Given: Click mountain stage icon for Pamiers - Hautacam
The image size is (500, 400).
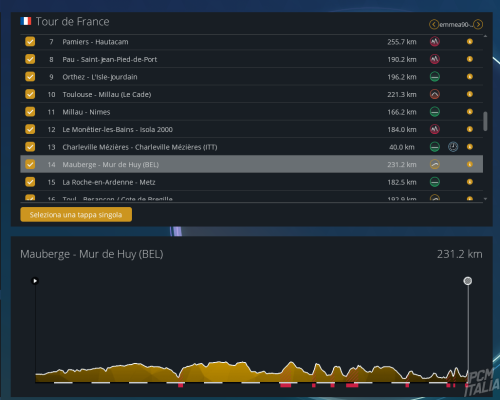Looking at the screenshot, I should (434, 42).
